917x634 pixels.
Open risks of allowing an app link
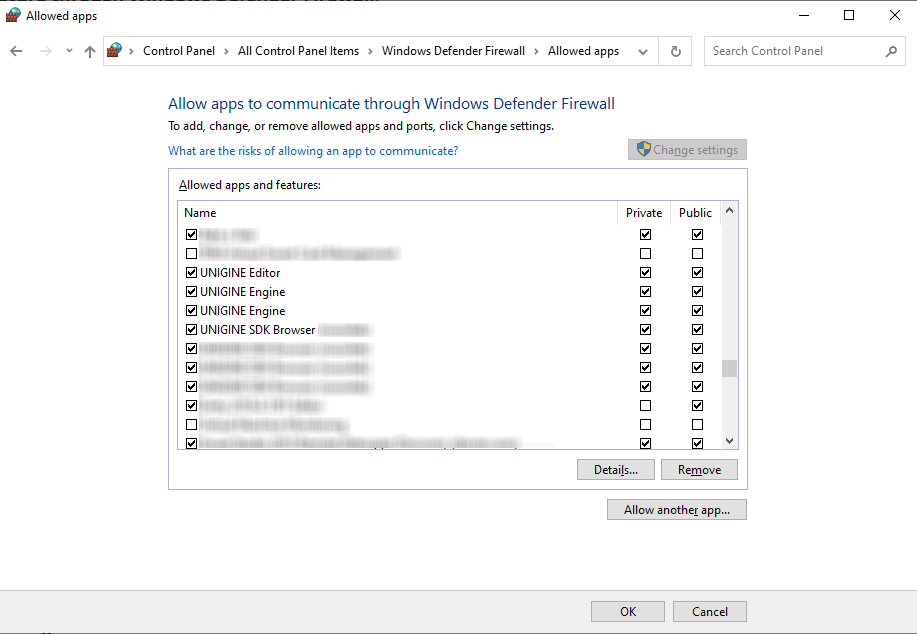pos(313,151)
